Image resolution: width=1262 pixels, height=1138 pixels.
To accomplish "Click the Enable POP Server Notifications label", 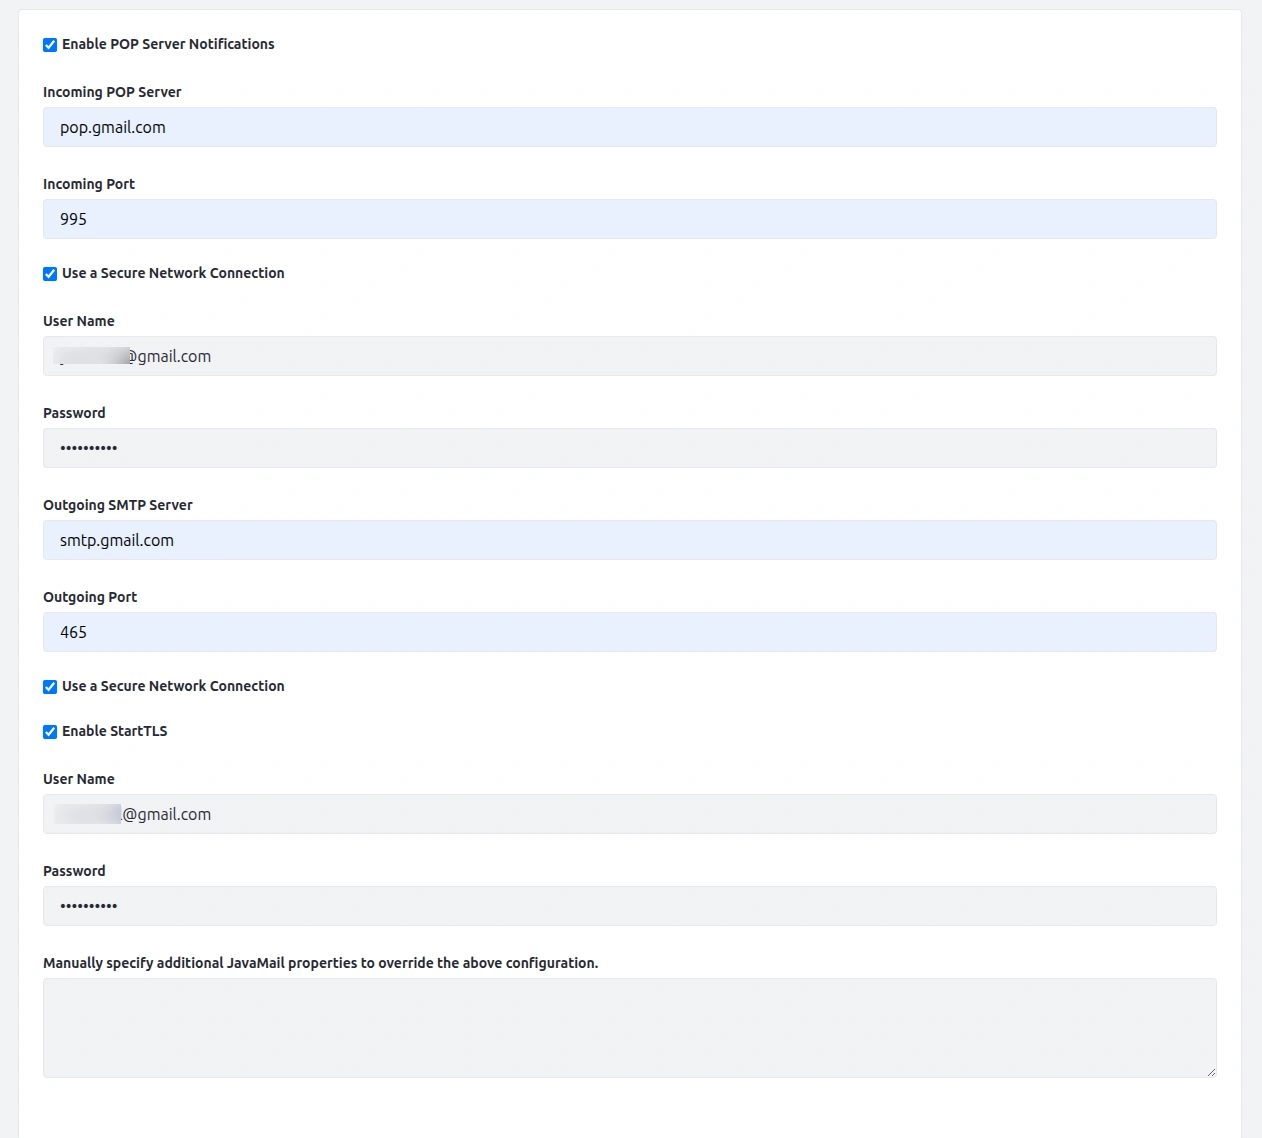I will click(x=168, y=44).
